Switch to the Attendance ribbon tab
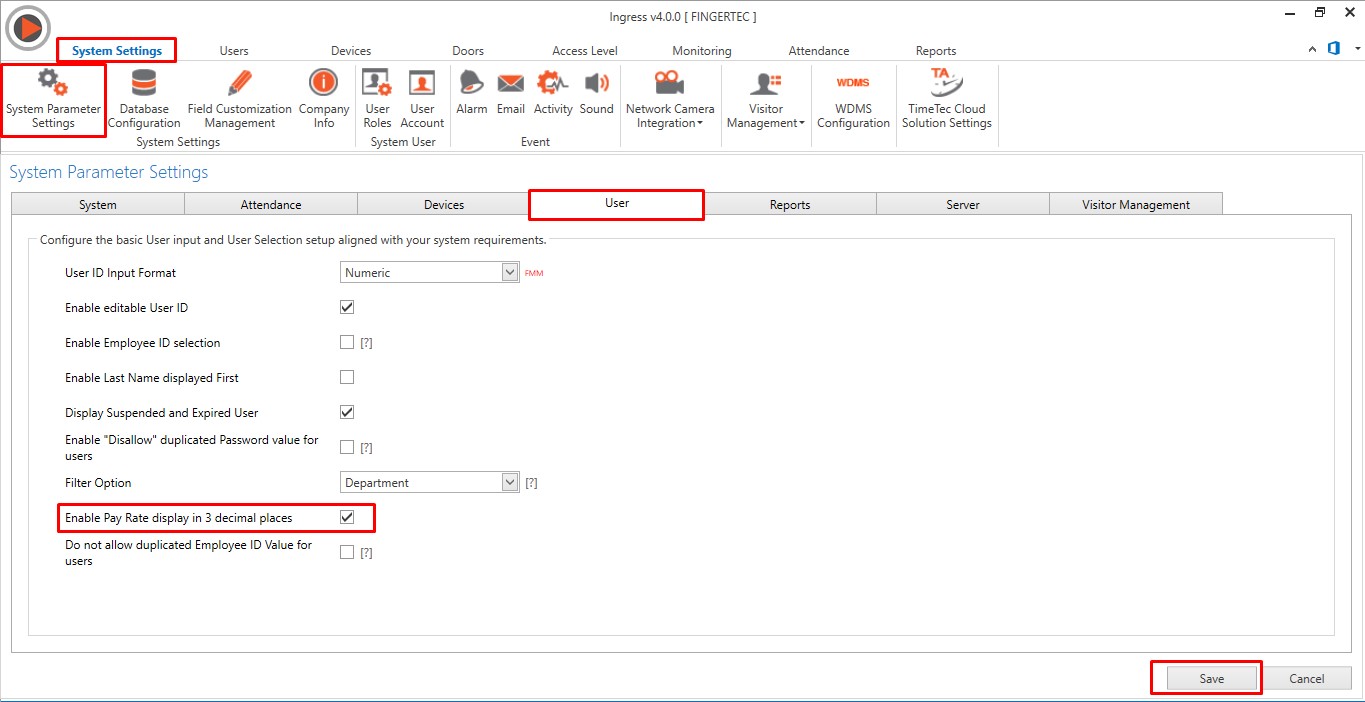Image resolution: width=1365 pixels, height=702 pixels. [x=819, y=51]
